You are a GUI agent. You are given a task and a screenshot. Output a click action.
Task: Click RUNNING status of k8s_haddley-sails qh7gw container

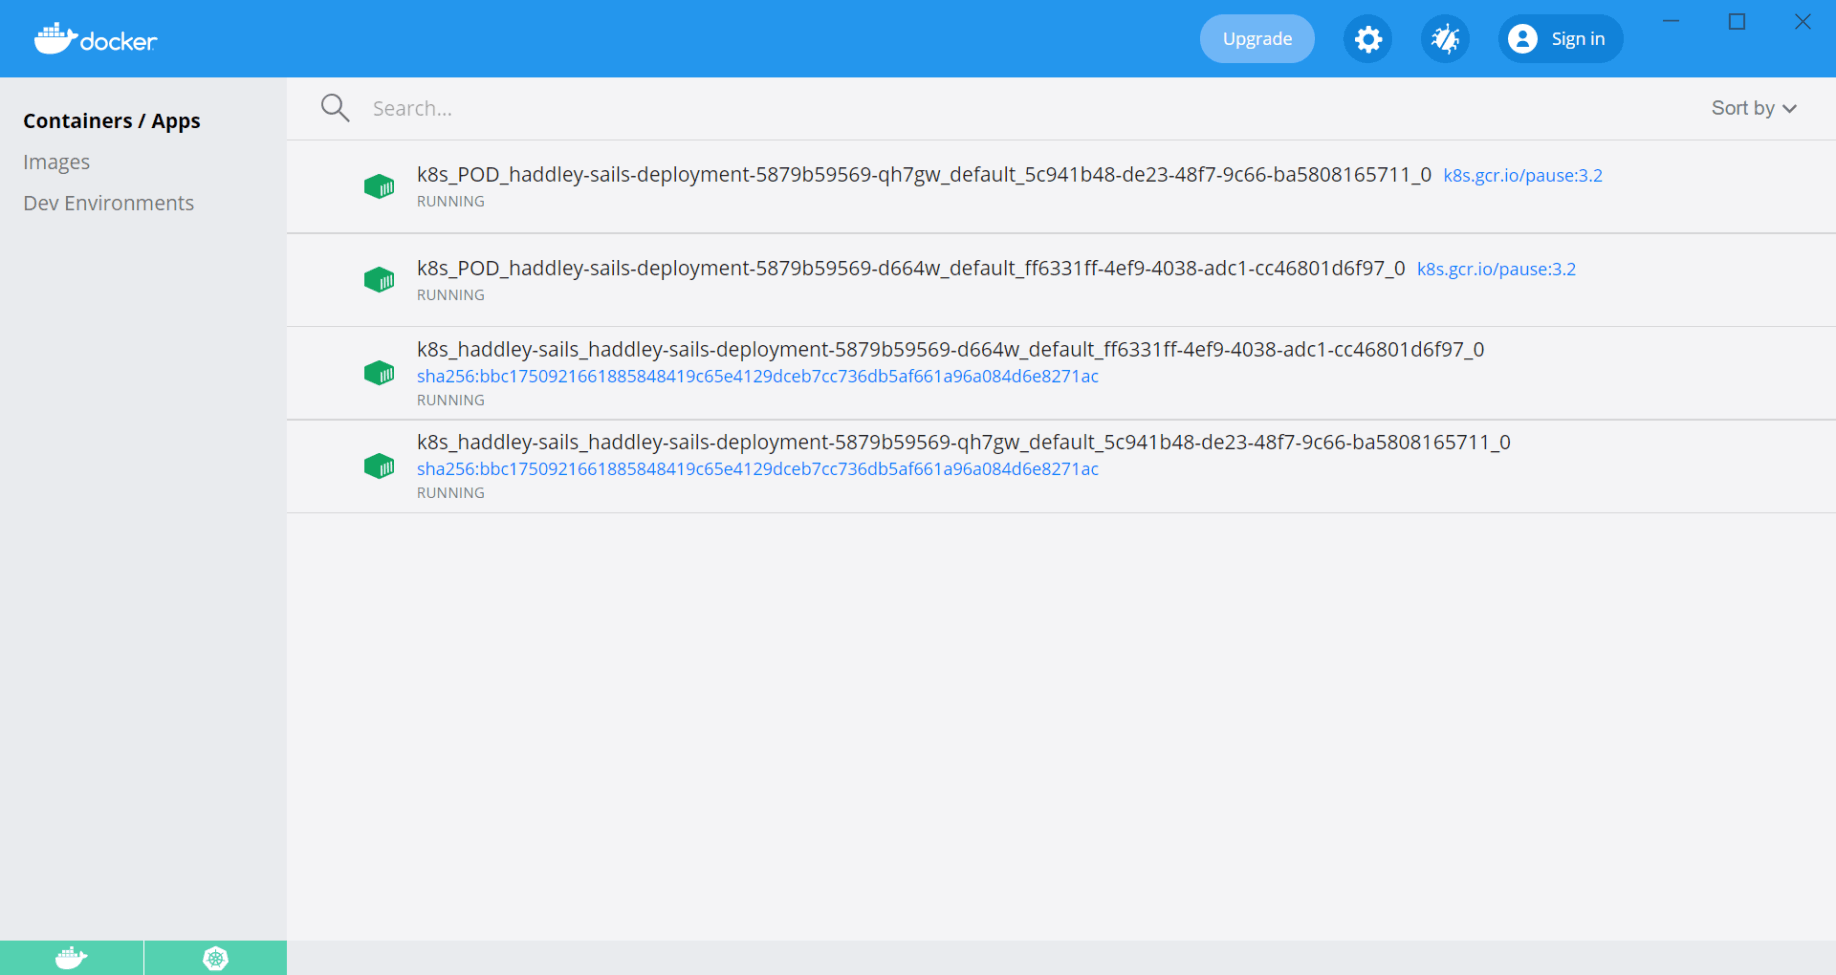click(x=451, y=493)
